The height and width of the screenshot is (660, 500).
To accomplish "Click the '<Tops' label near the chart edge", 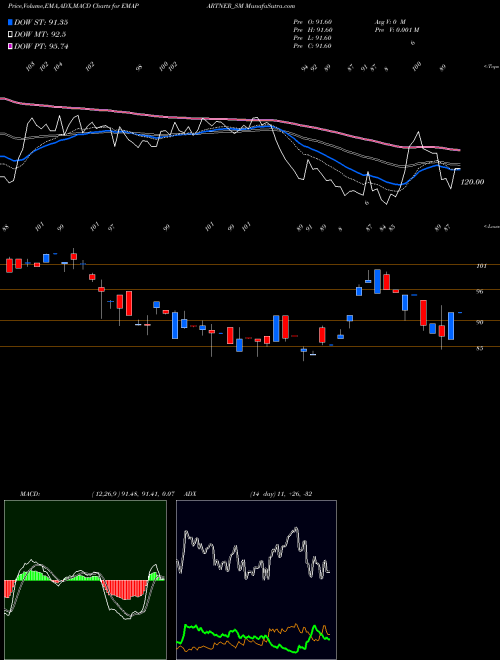I will point(491,67).
